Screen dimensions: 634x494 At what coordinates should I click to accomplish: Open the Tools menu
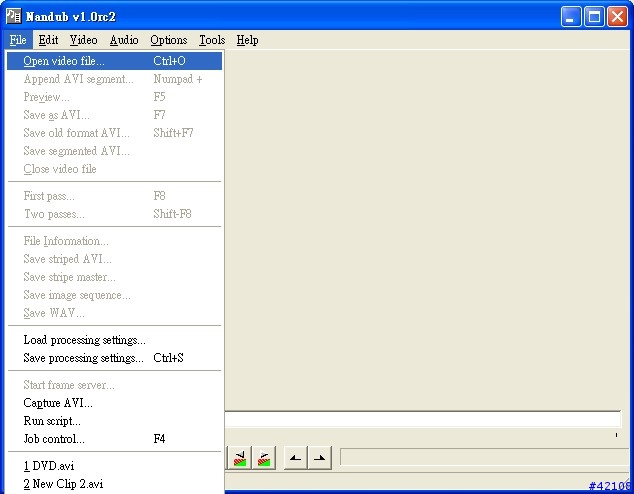(x=212, y=40)
